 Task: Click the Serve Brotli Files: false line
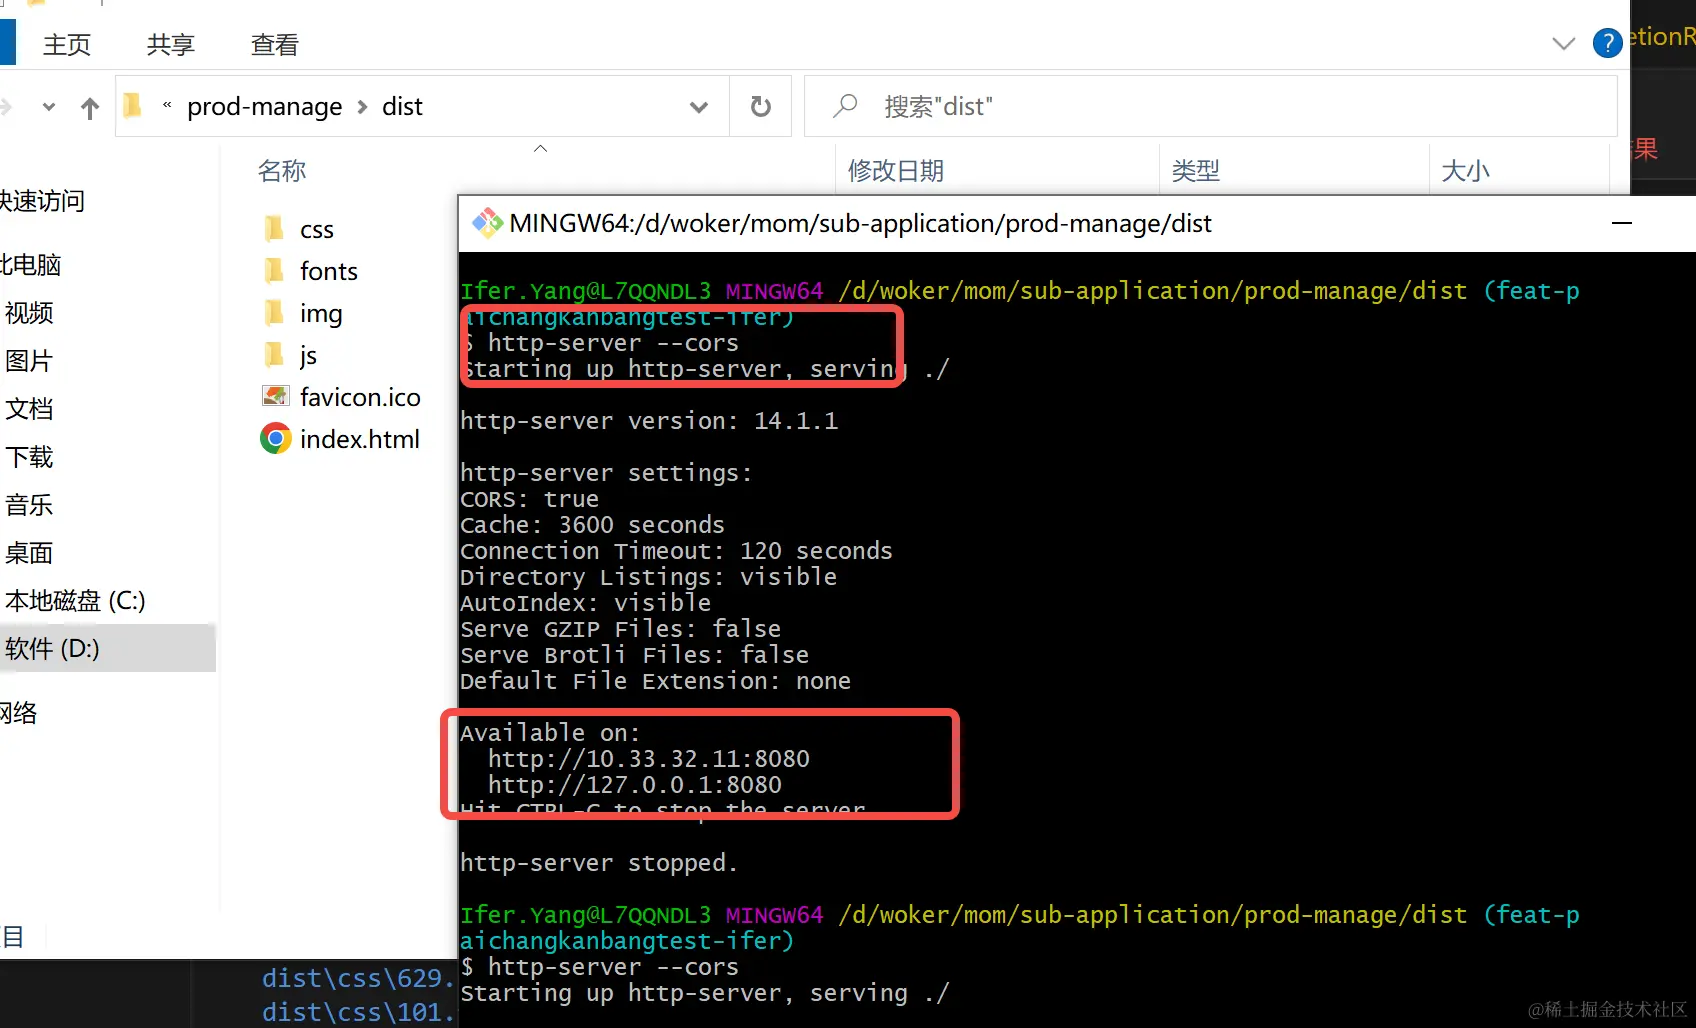[x=634, y=655]
